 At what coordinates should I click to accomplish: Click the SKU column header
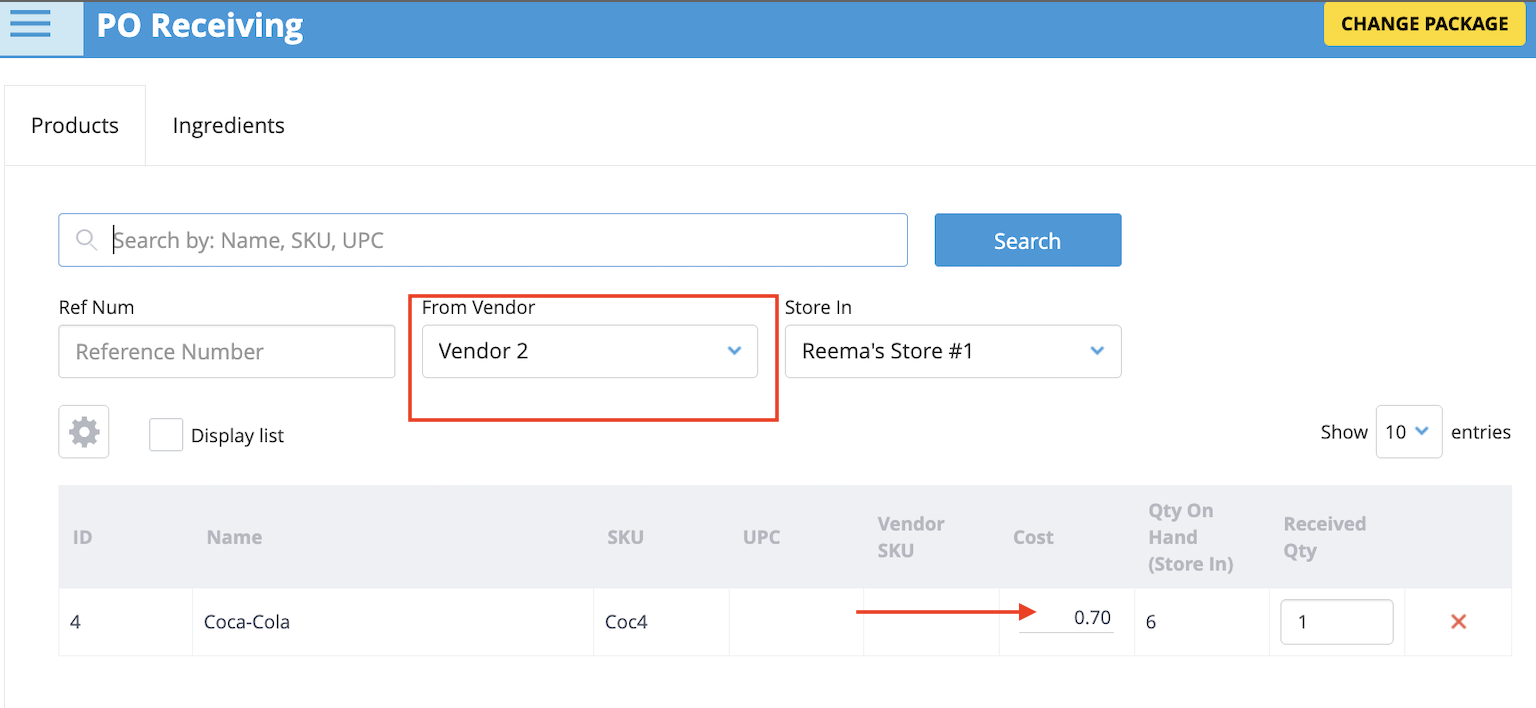pyautogui.click(x=625, y=537)
